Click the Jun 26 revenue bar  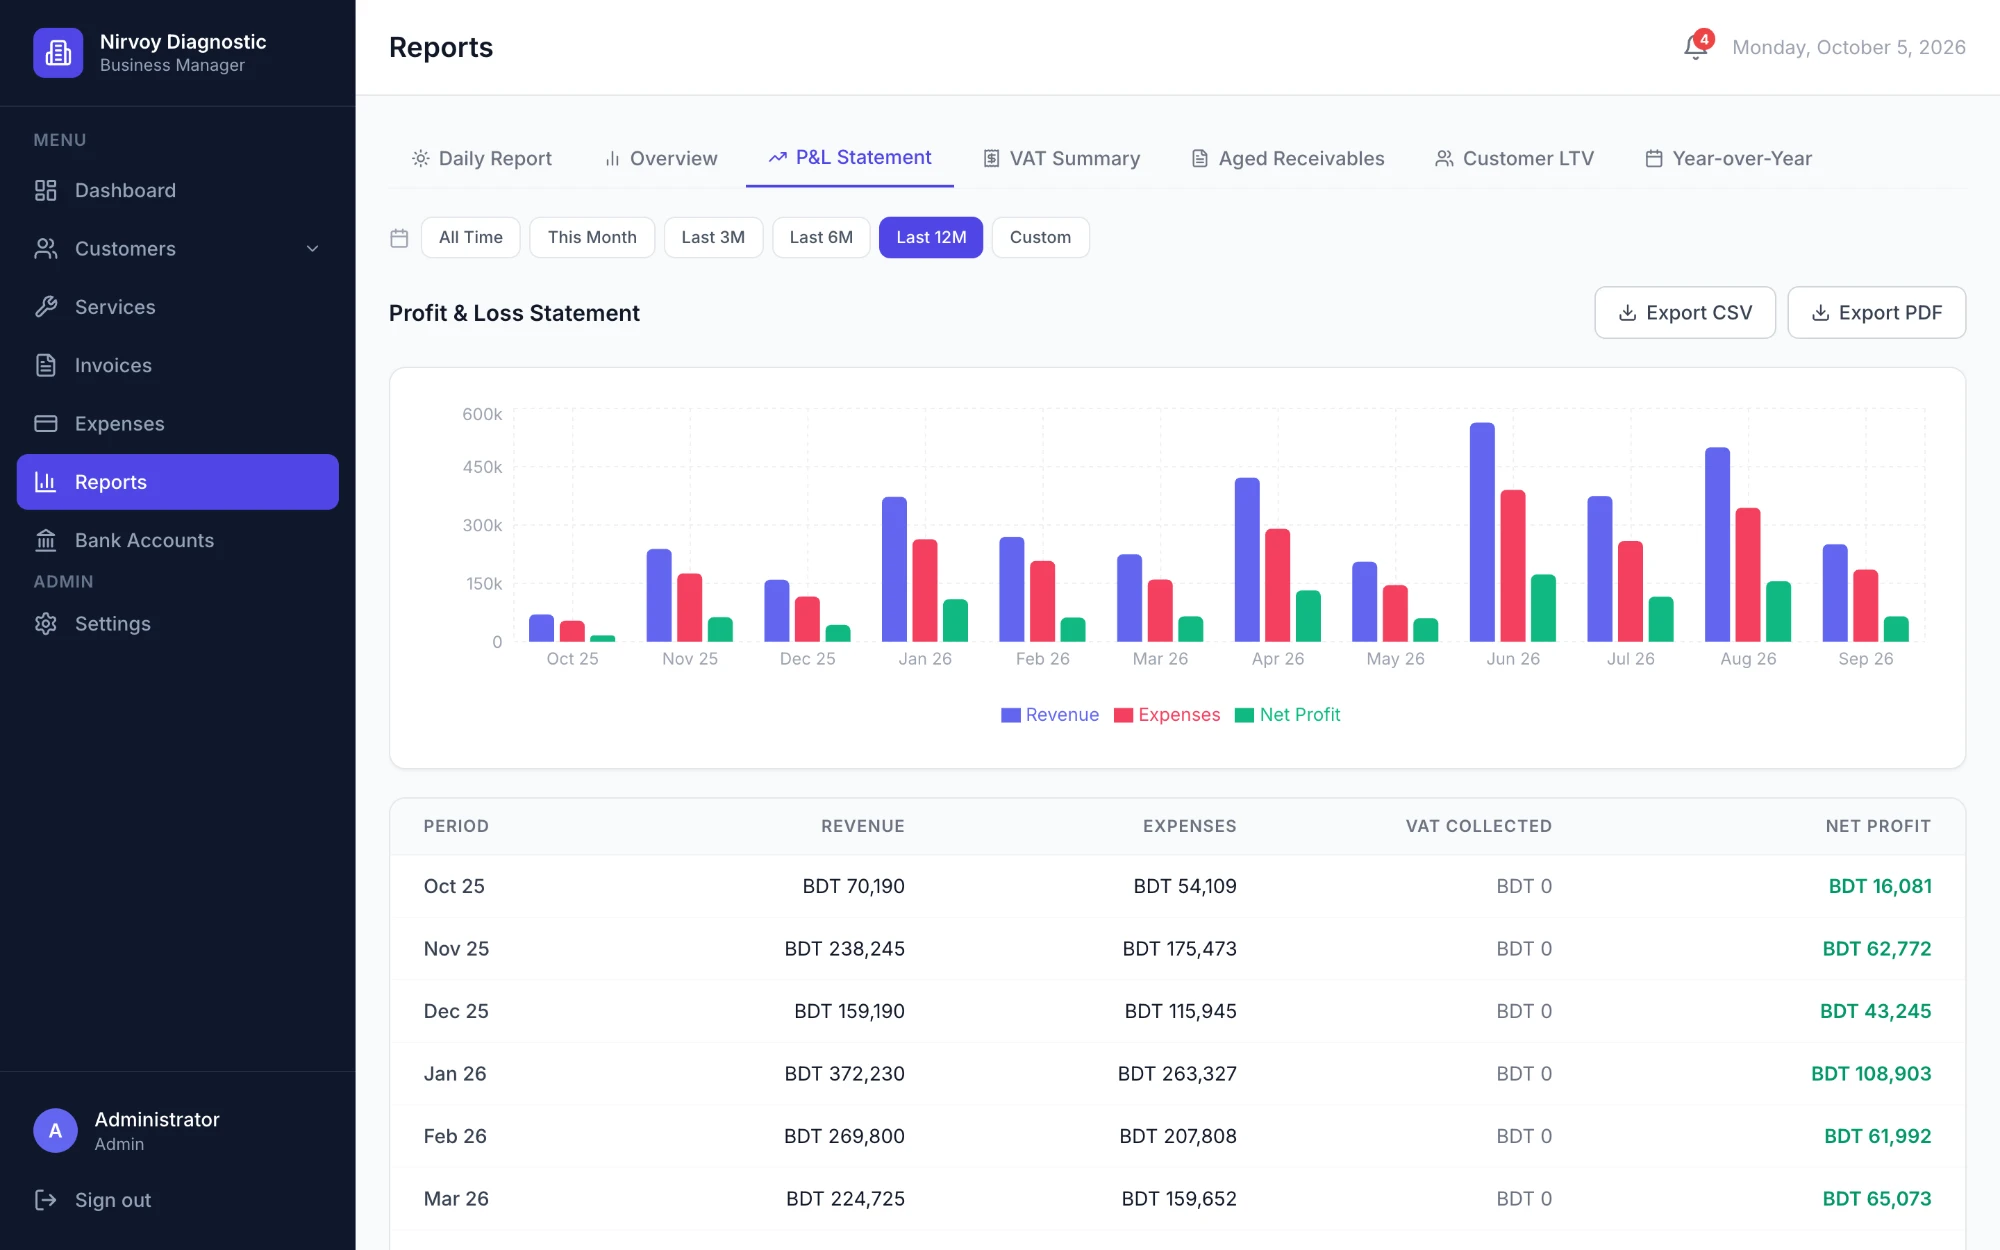point(1482,531)
